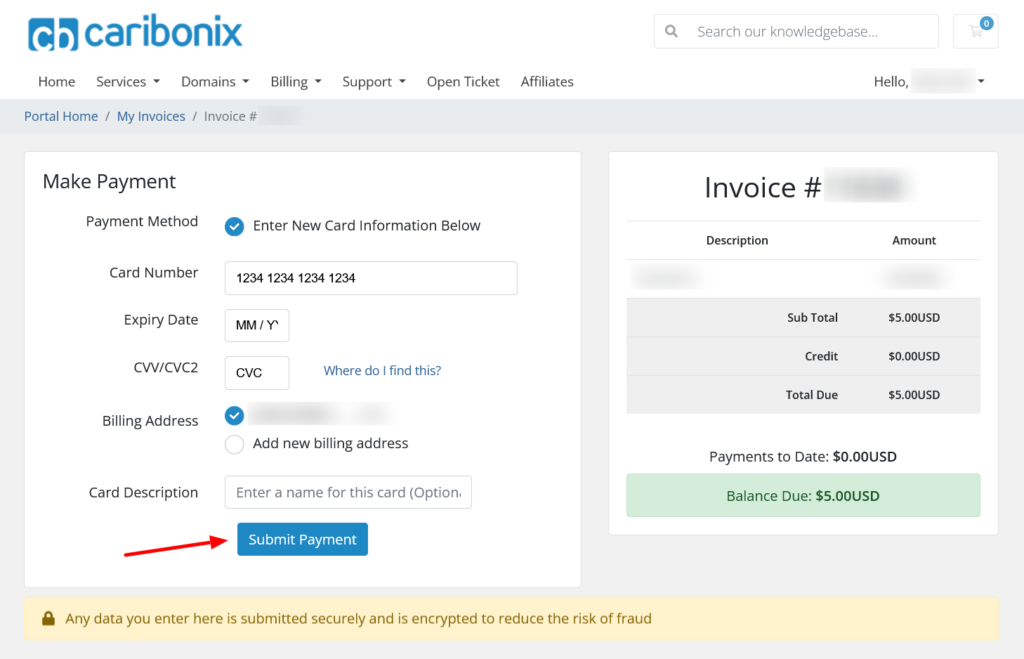Image resolution: width=1024 pixels, height=659 pixels.
Task: Open the Support dropdown menu
Action: click(373, 82)
